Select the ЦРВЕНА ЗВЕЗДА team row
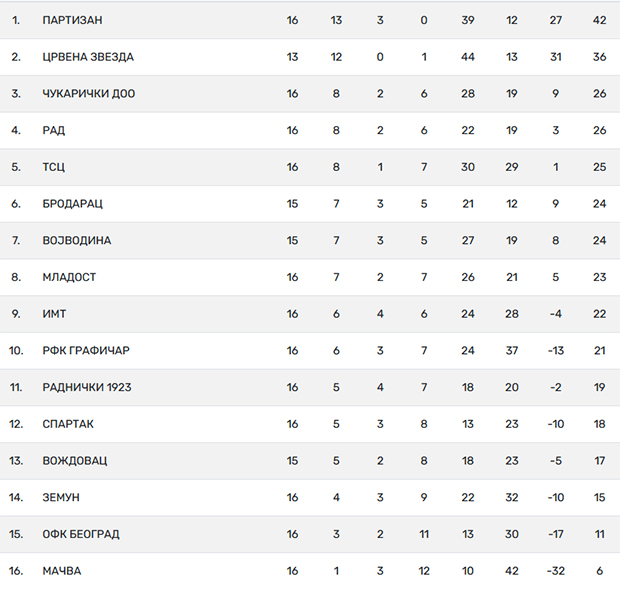The image size is (620, 589). [310, 57]
